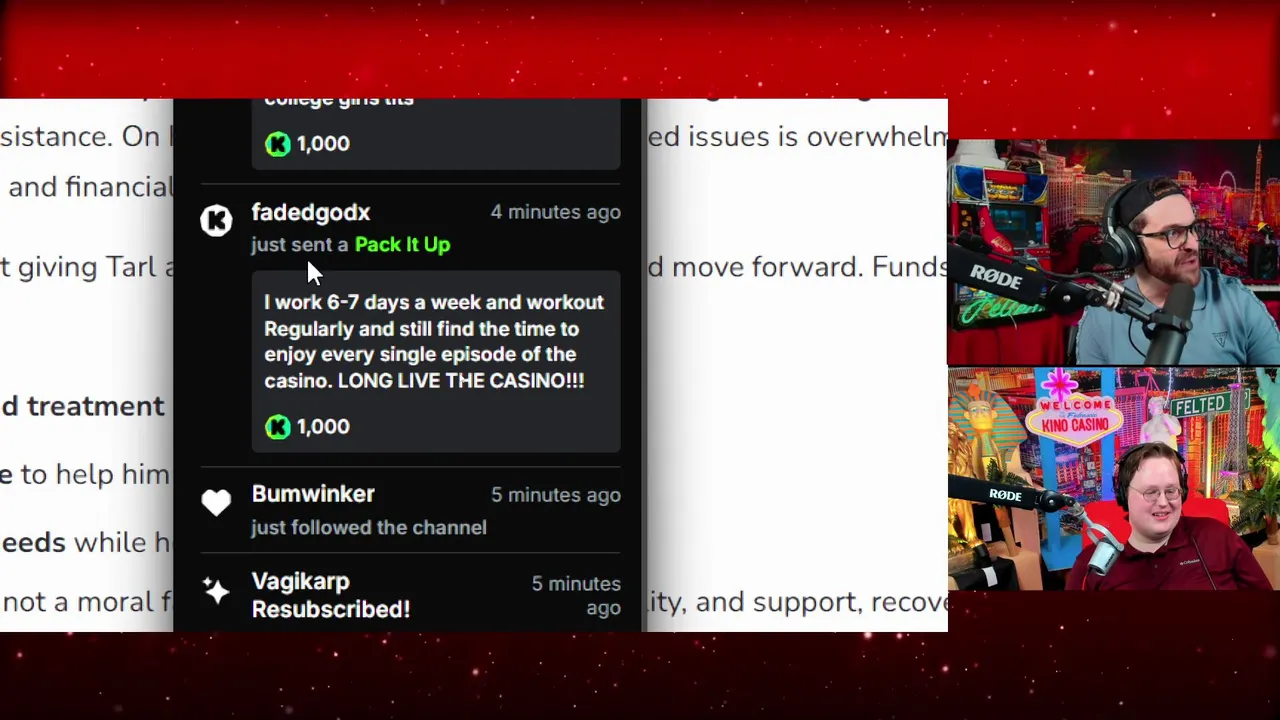Screen dimensions: 1280x720
Task: Click the 'Resubscribed!' text
Action: (331, 608)
